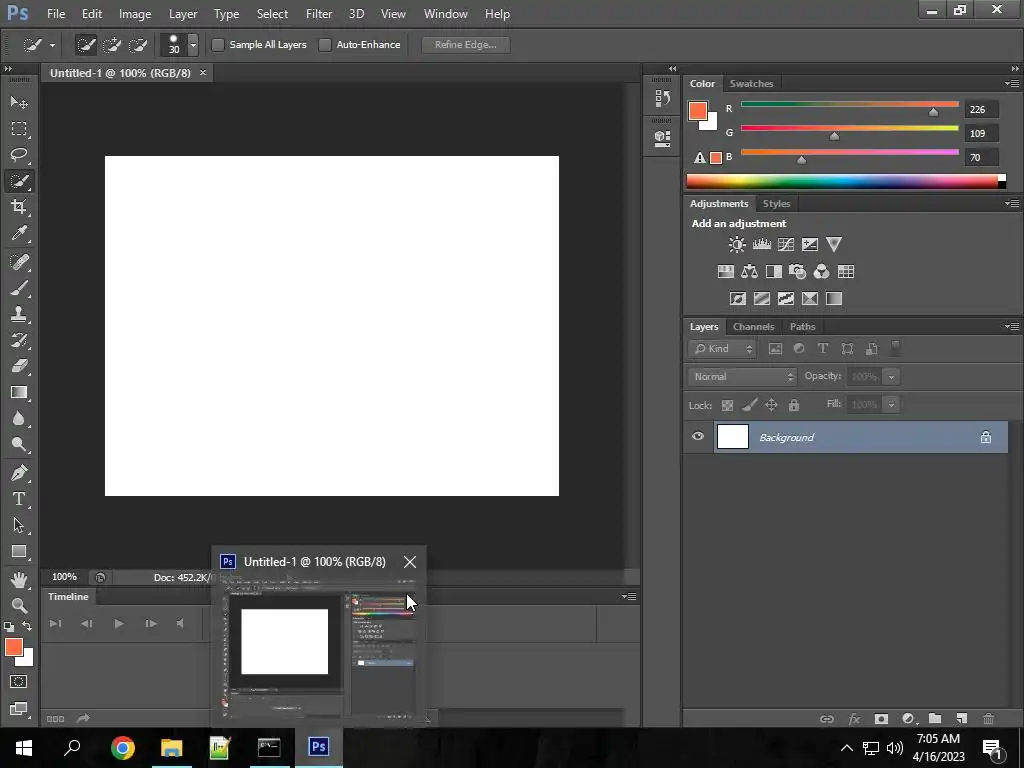Select the Eyedropper tool

coord(19,233)
